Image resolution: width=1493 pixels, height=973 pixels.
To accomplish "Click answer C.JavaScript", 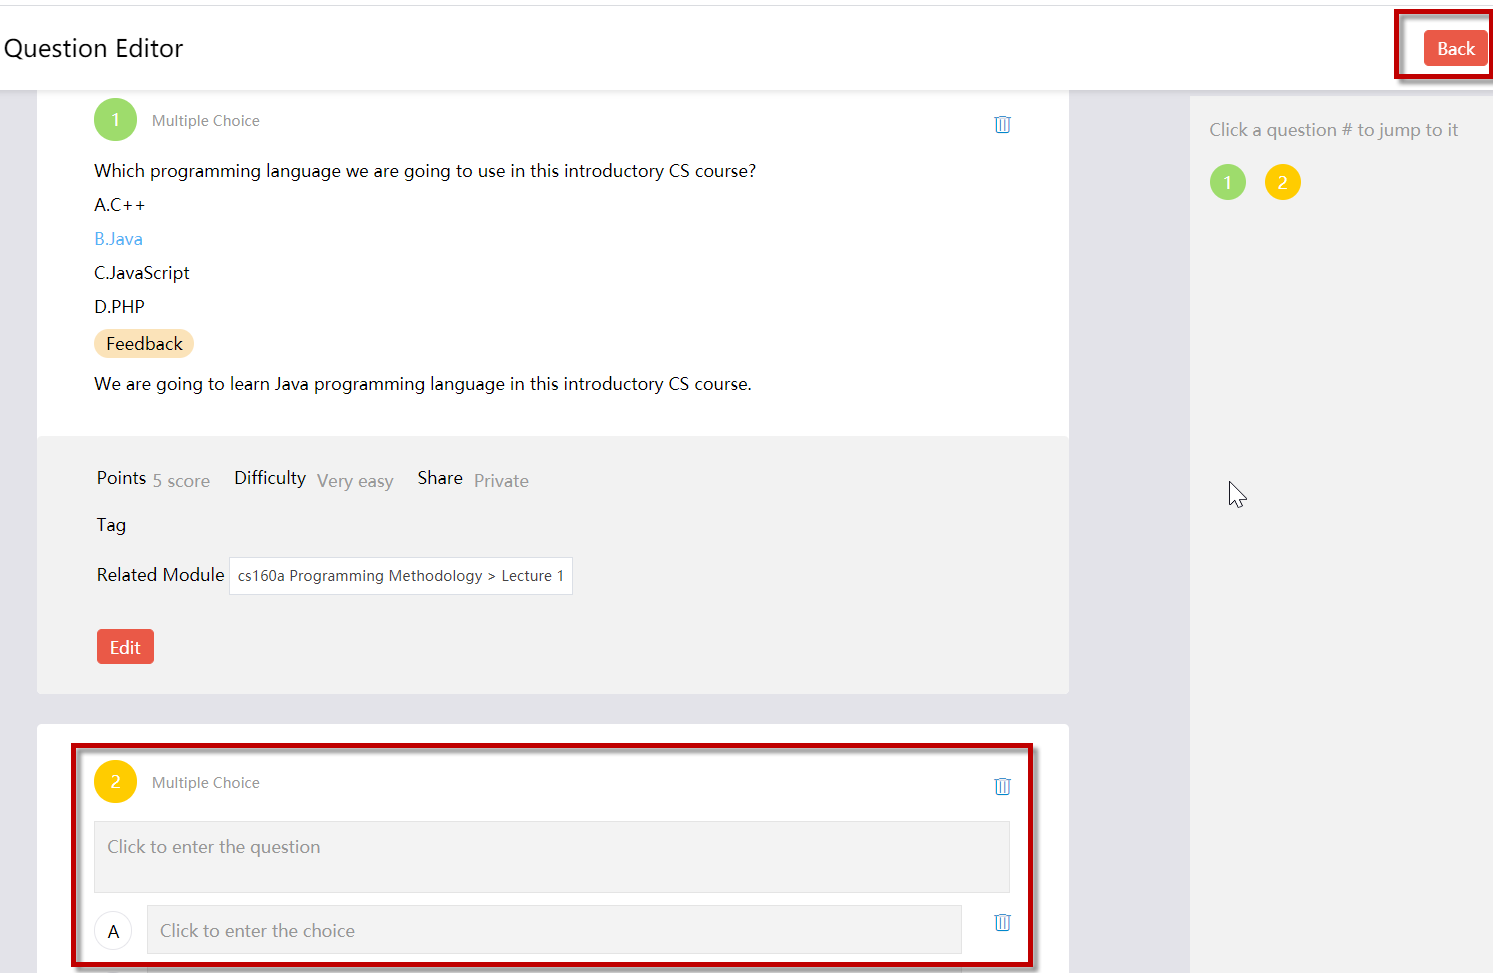I will click(x=142, y=273).
